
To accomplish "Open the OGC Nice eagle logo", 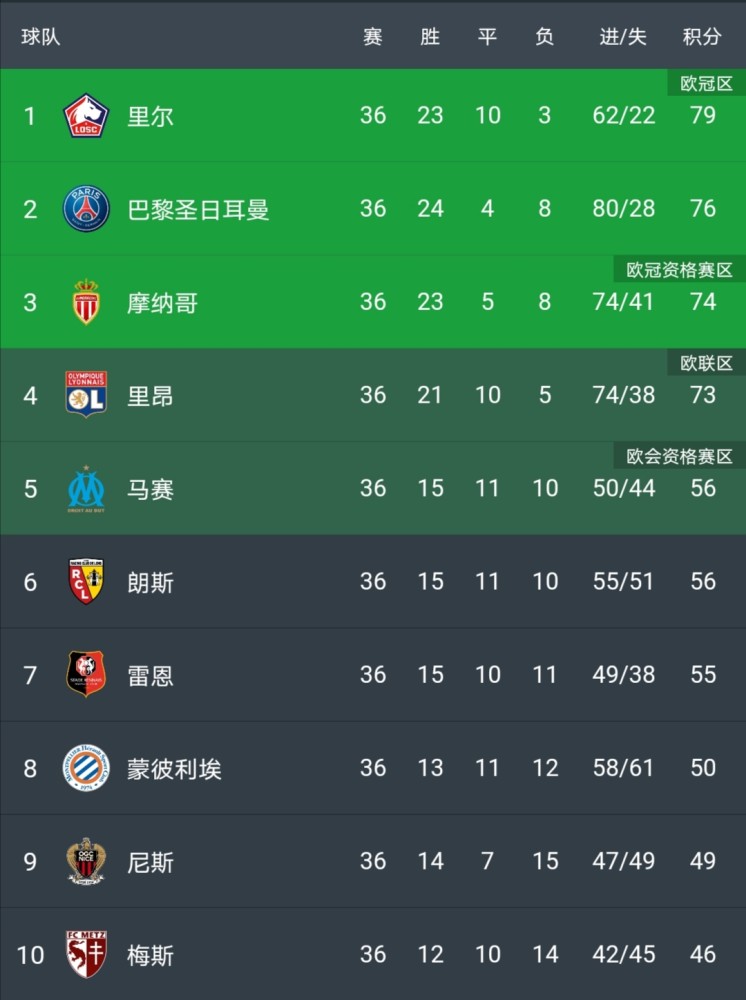I will pos(86,861).
